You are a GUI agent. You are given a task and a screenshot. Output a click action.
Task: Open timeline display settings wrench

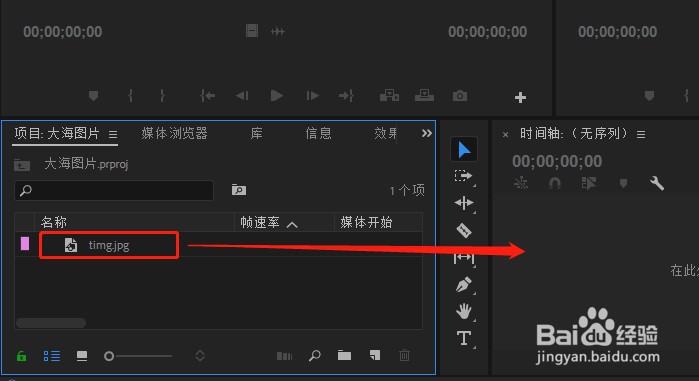pos(657,183)
